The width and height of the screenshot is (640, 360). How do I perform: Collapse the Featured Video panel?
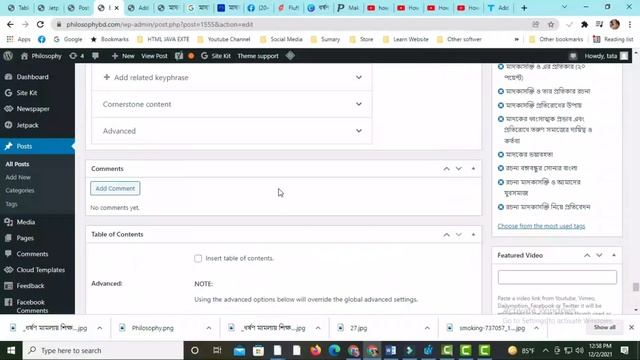pyautogui.click(x=614, y=255)
